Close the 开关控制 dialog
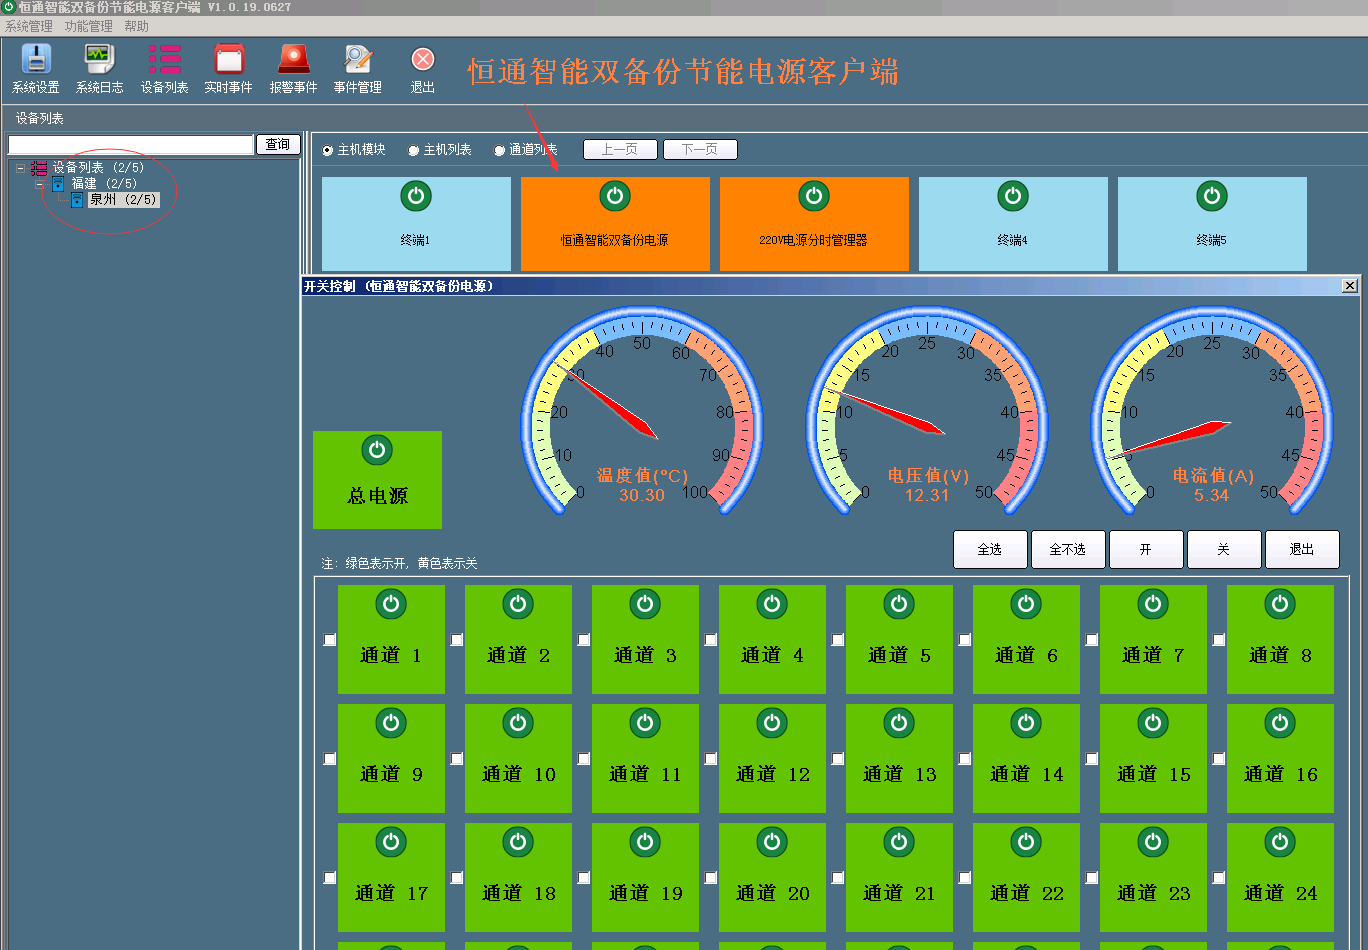The width and height of the screenshot is (1368, 950). pos(1349,286)
